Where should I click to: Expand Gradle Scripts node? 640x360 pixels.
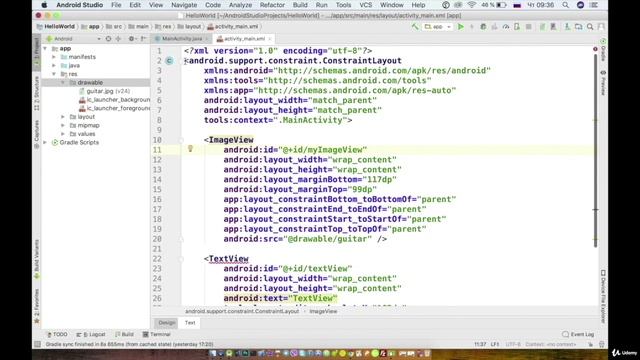coord(45,143)
